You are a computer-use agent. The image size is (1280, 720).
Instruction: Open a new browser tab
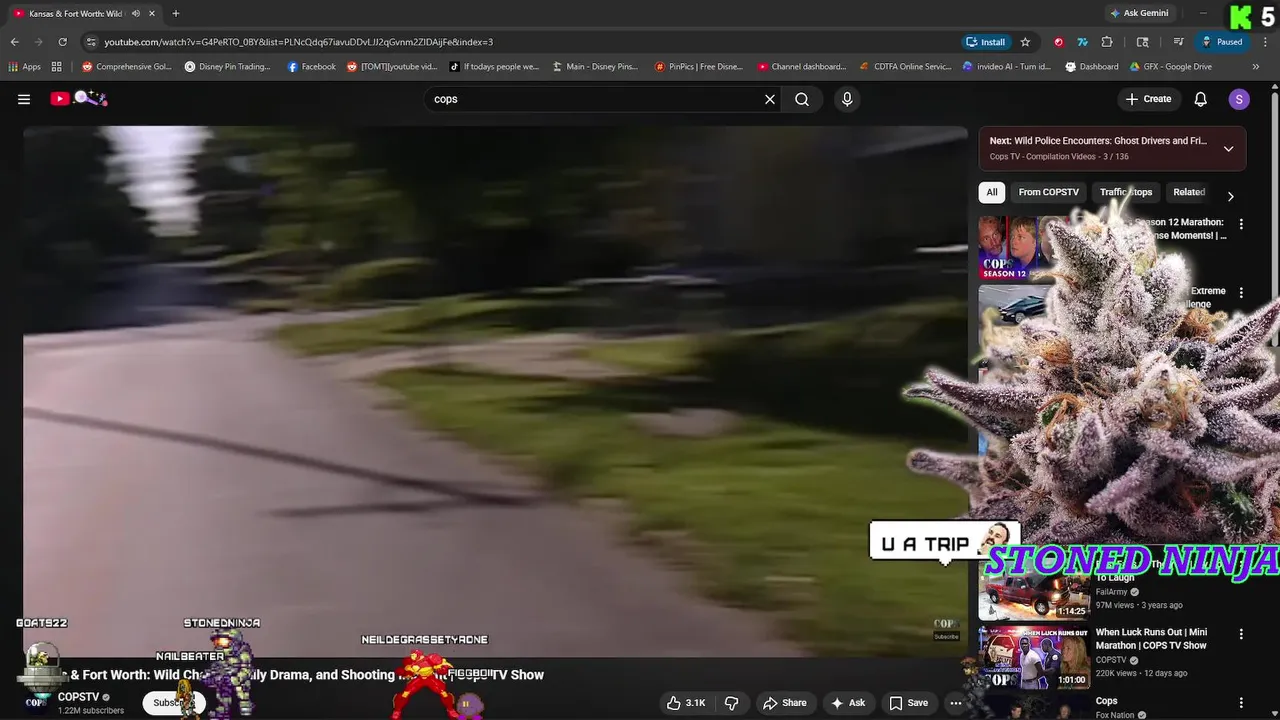tap(176, 13)
